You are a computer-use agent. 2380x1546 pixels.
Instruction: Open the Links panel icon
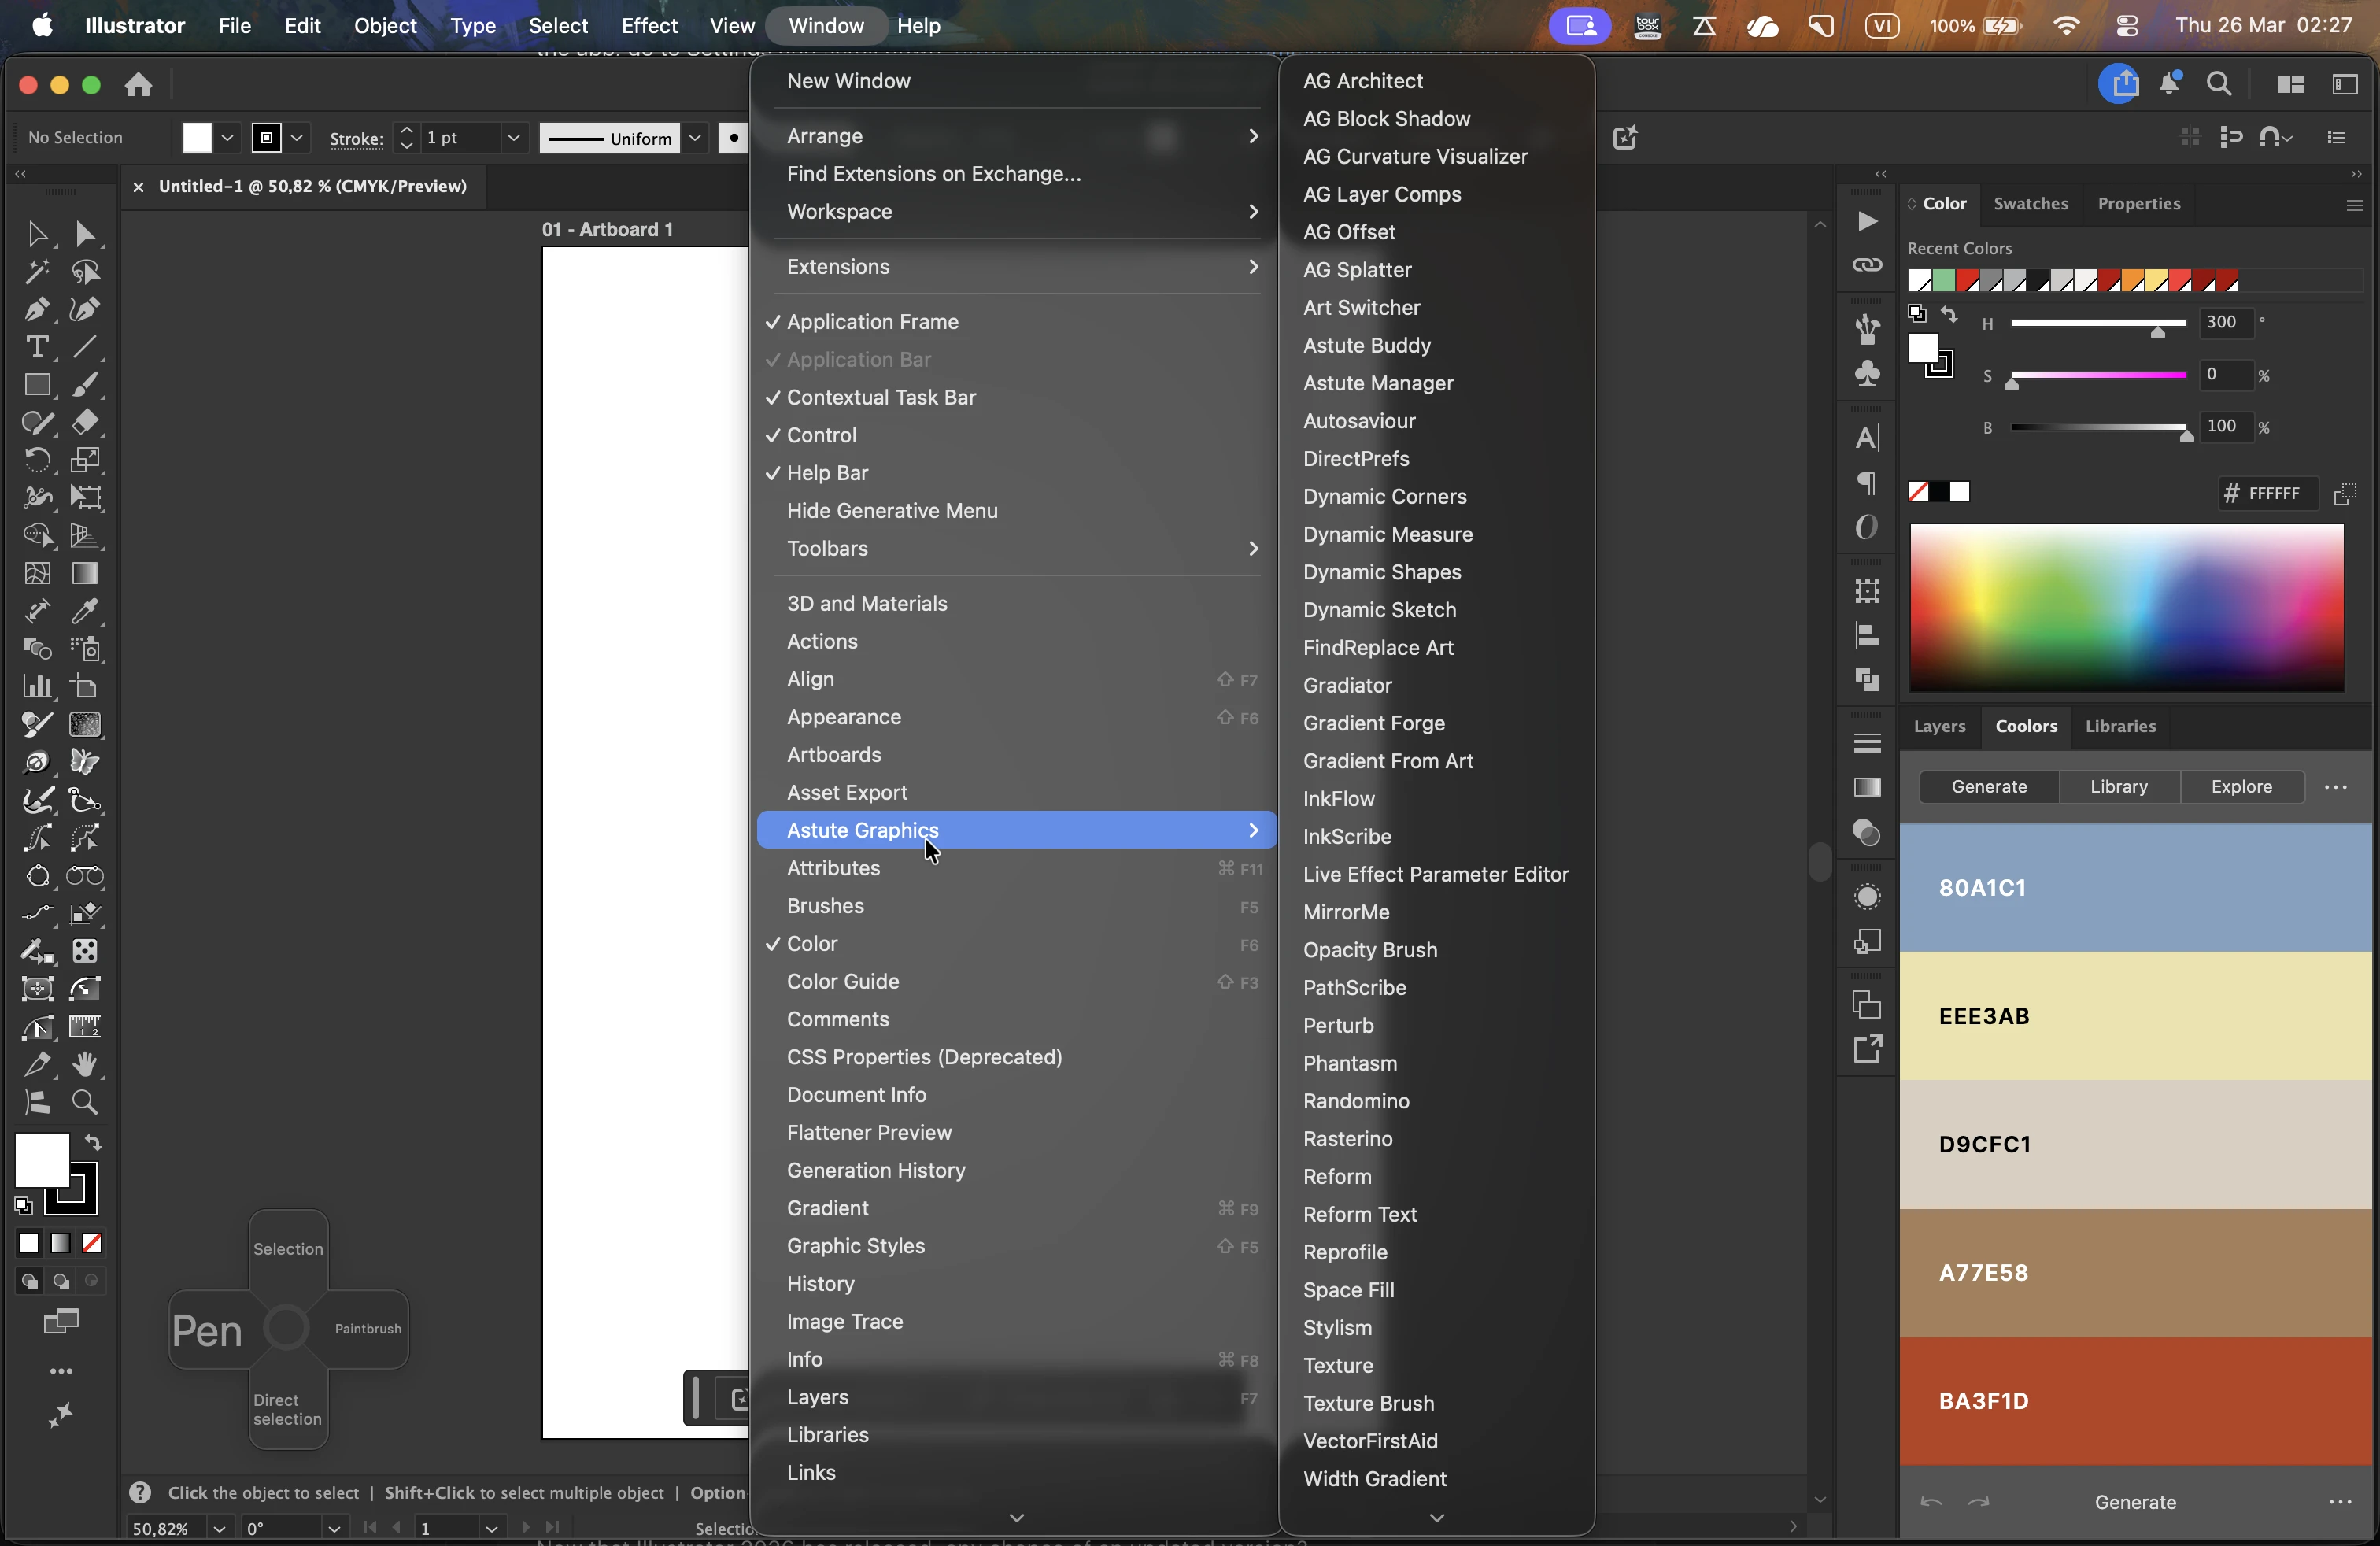[x=1867, y=265]
